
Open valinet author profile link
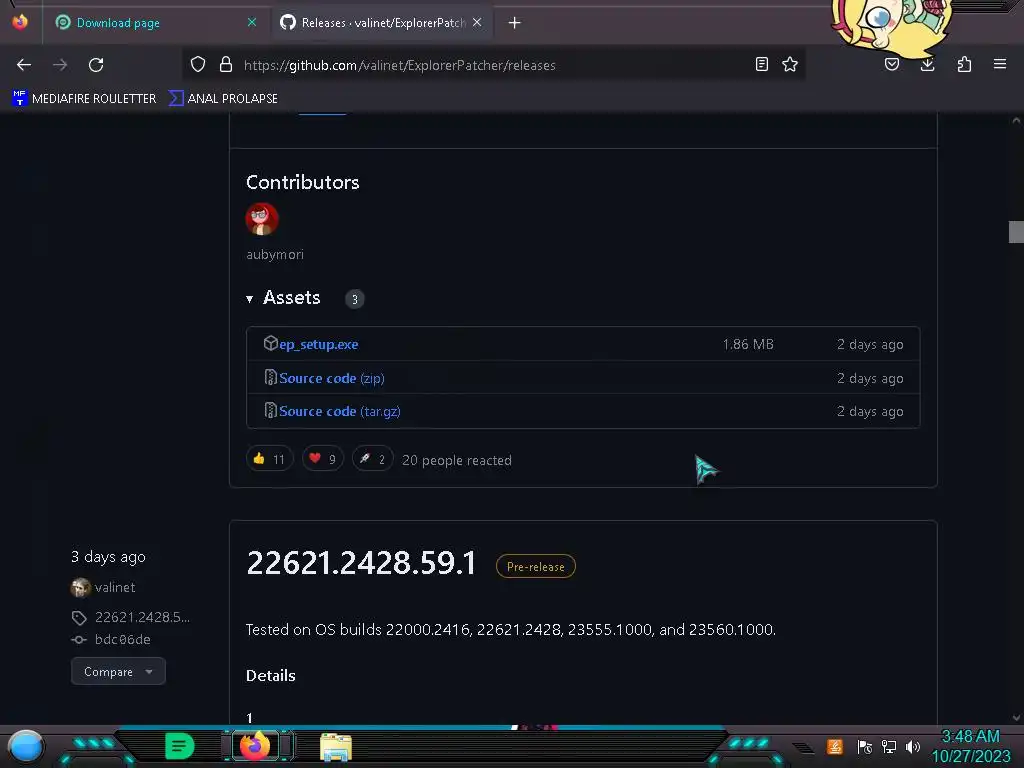pyautogui.click(x=115, y=587)
